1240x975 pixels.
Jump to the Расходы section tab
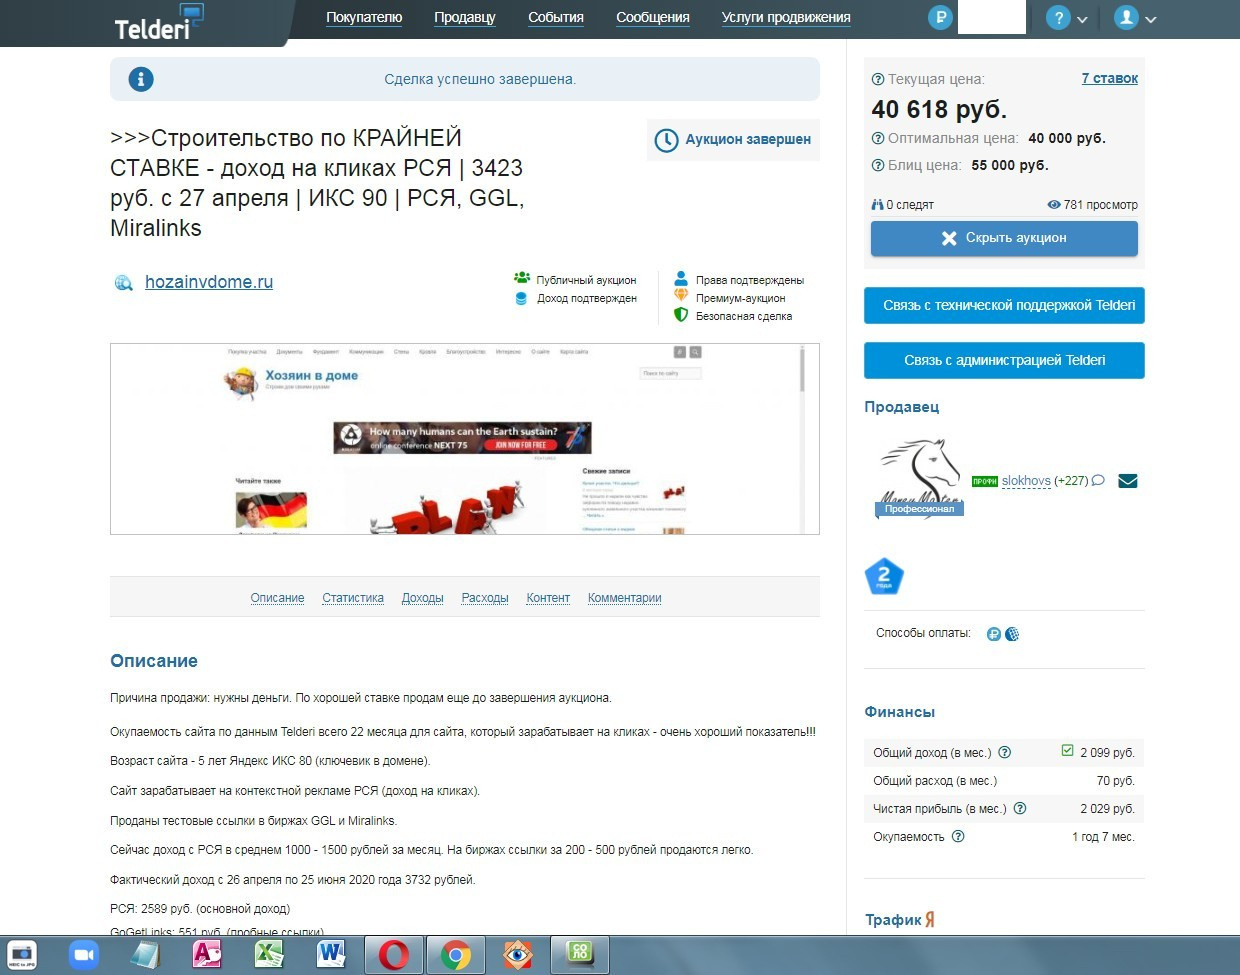coord(485,598)
